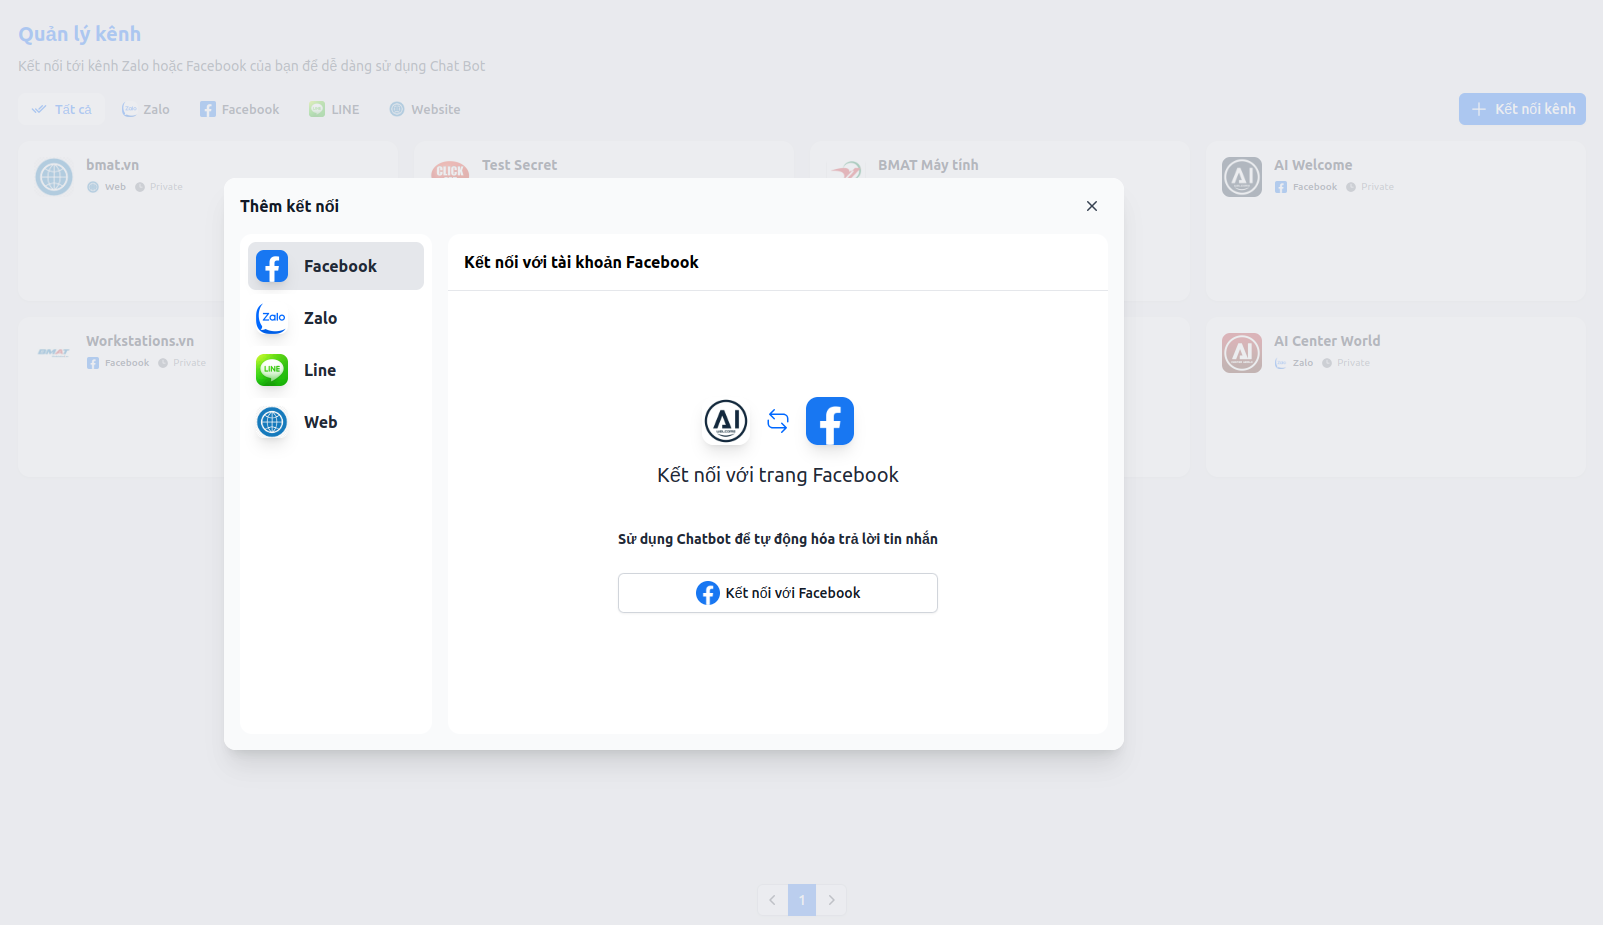Open the AI Center World channel card
The height and width of the screenshot is (925, 1603).
[1394, 396]
